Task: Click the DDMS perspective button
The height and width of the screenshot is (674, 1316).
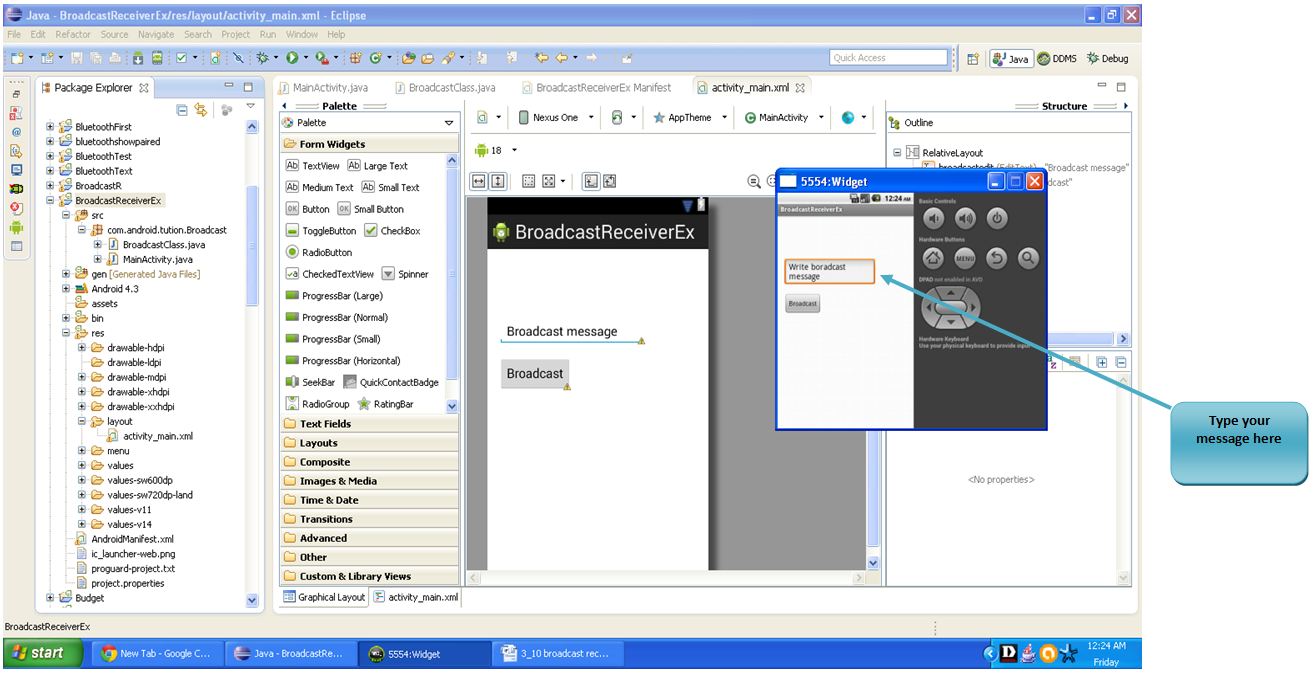Action: (x=1057, y=58)
